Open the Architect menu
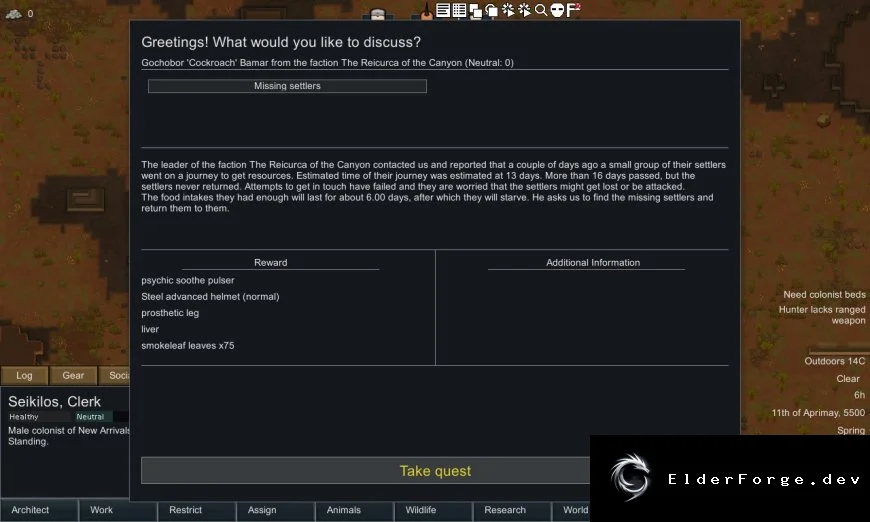The height and width of the screenshot is (522, 870). click(39, 510)
